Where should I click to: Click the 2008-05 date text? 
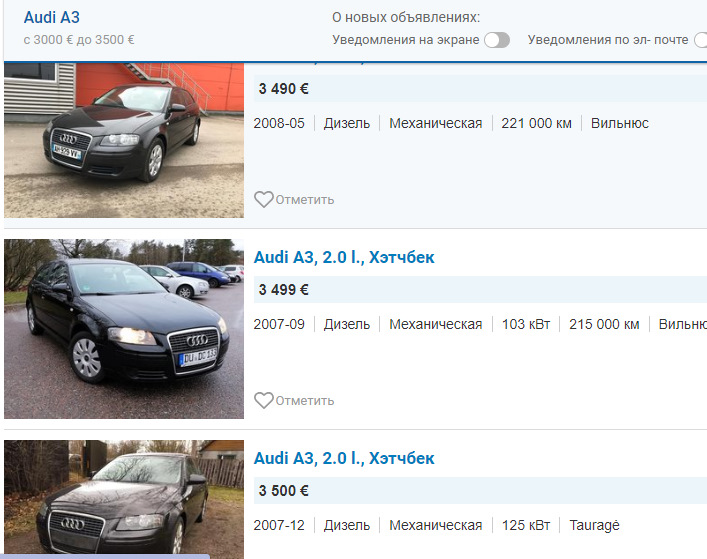pos(279,124)
